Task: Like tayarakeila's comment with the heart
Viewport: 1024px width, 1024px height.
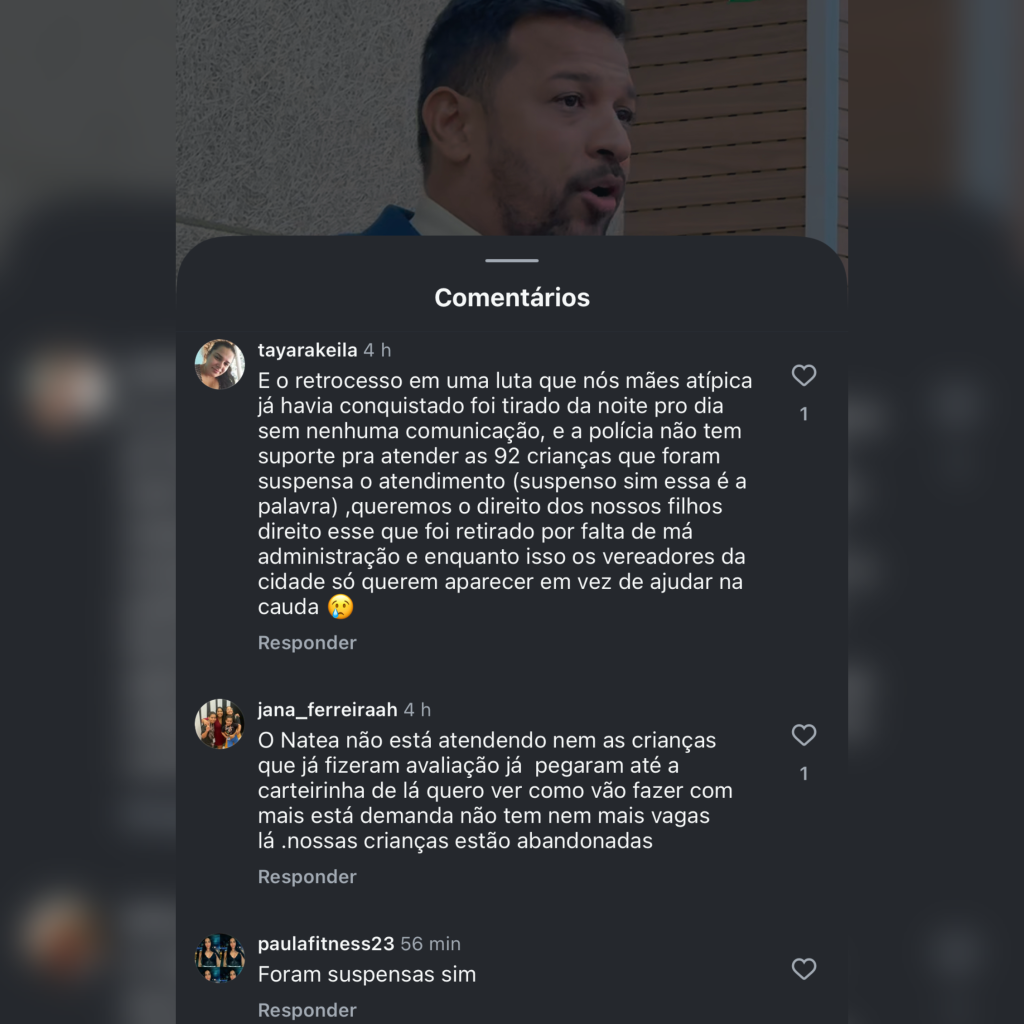Action: pos(804,376)
